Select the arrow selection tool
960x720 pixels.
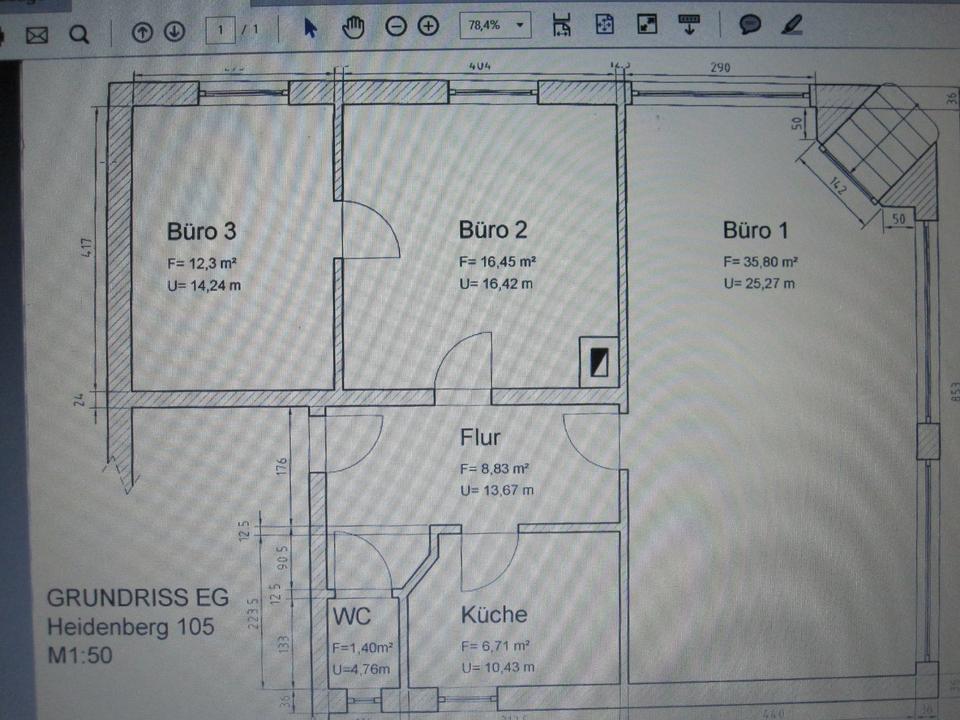[310, 28]
